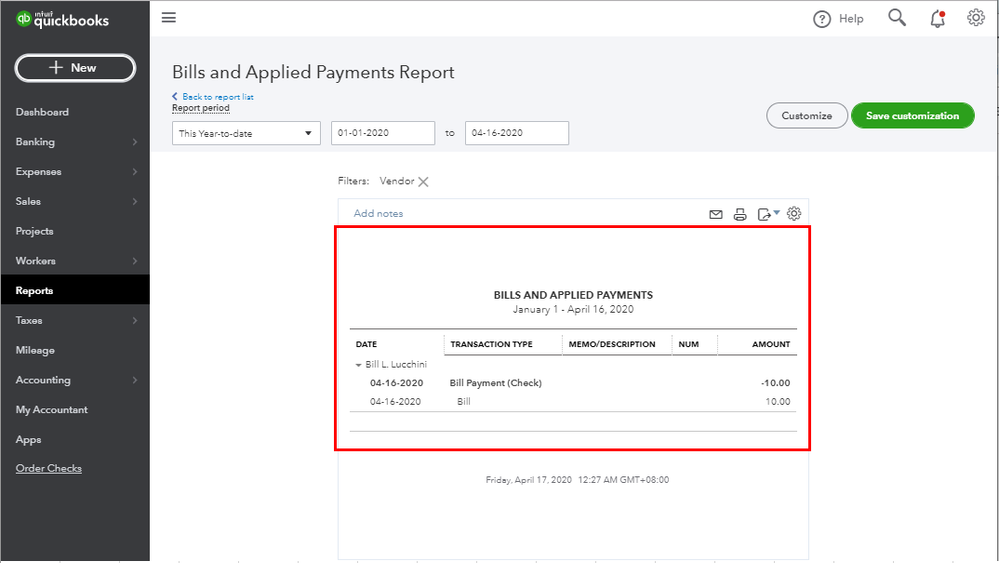999x563 pixels.
Task: Open the top-right settings gear
Action: click(x=975, y=17)
